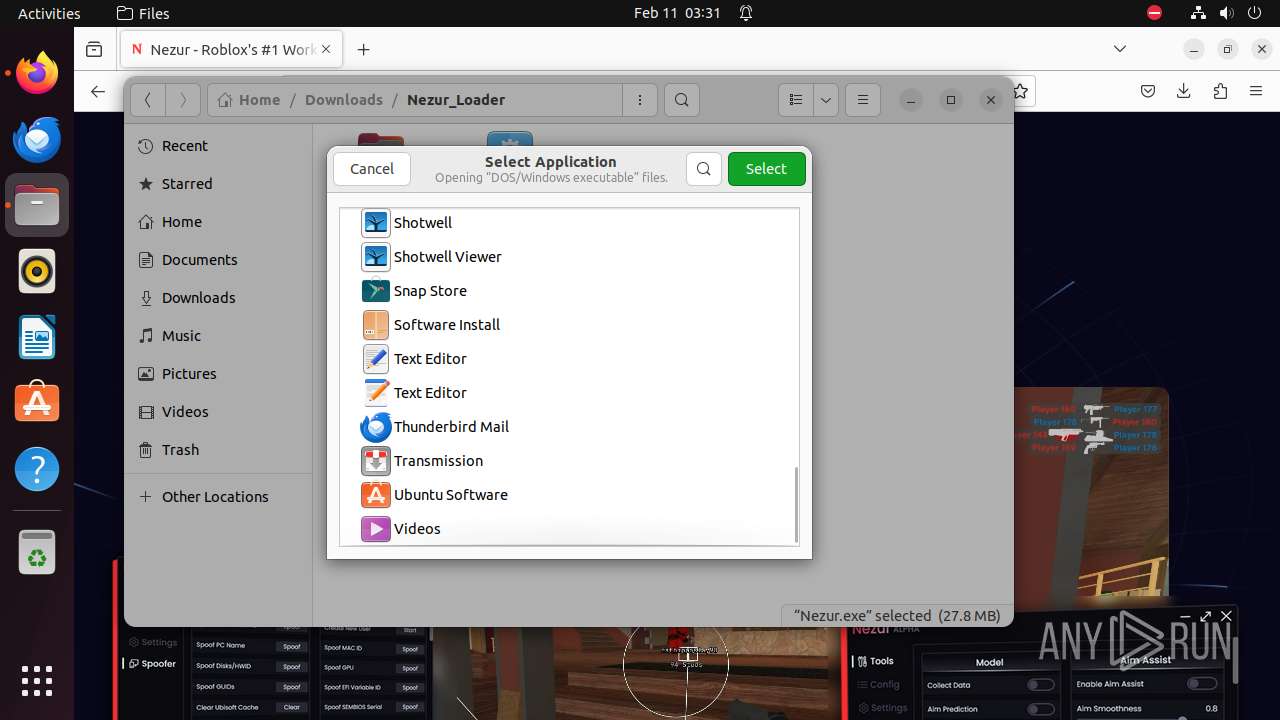Go to Home in Files sidebar

coord(218,222)
